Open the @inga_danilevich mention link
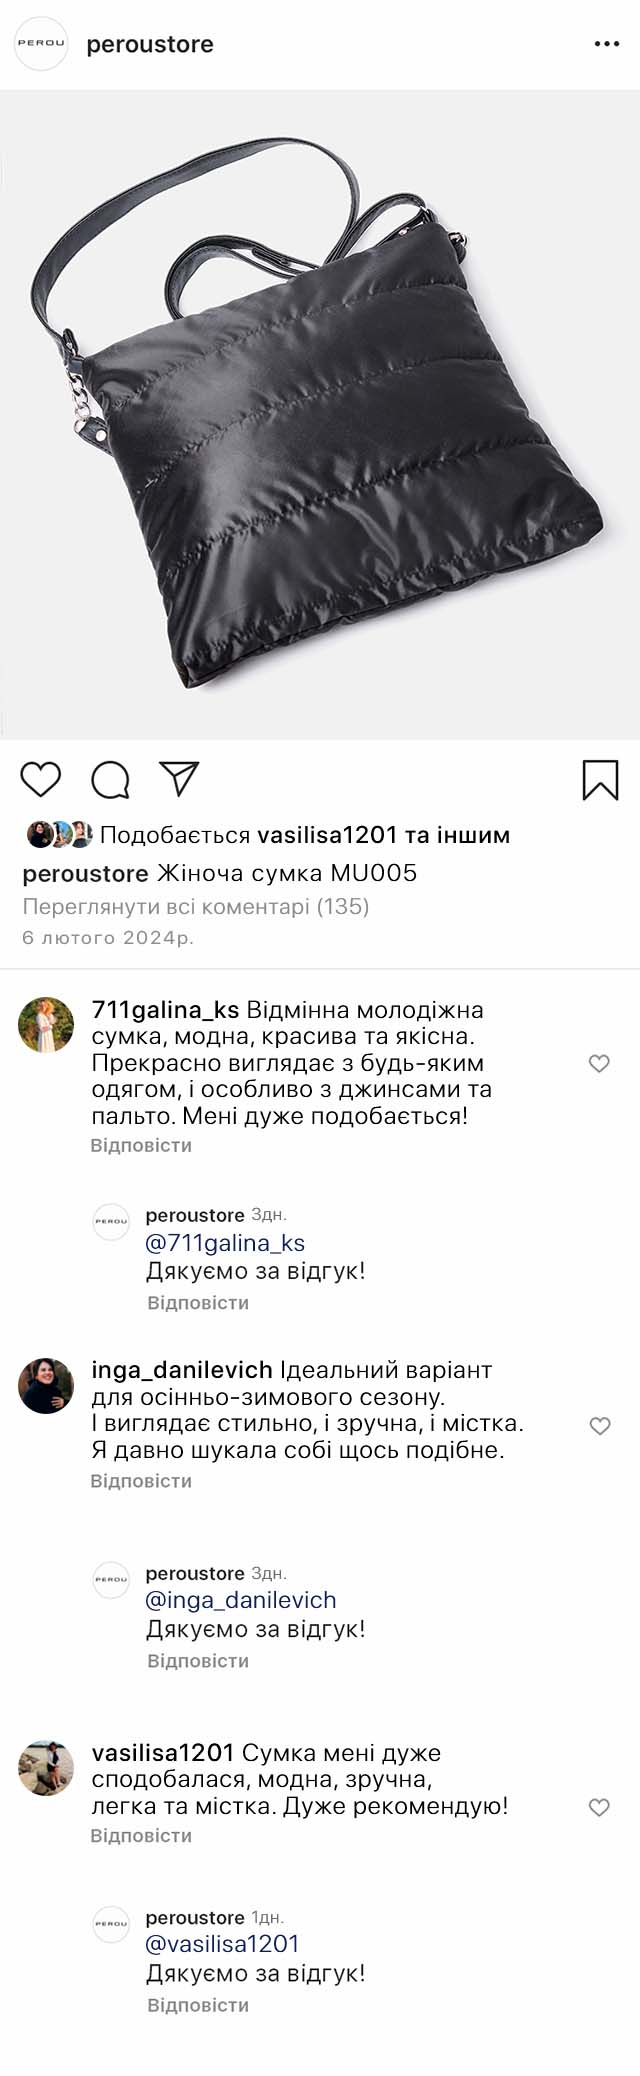640x2076 pixels. pos(241,1600)
